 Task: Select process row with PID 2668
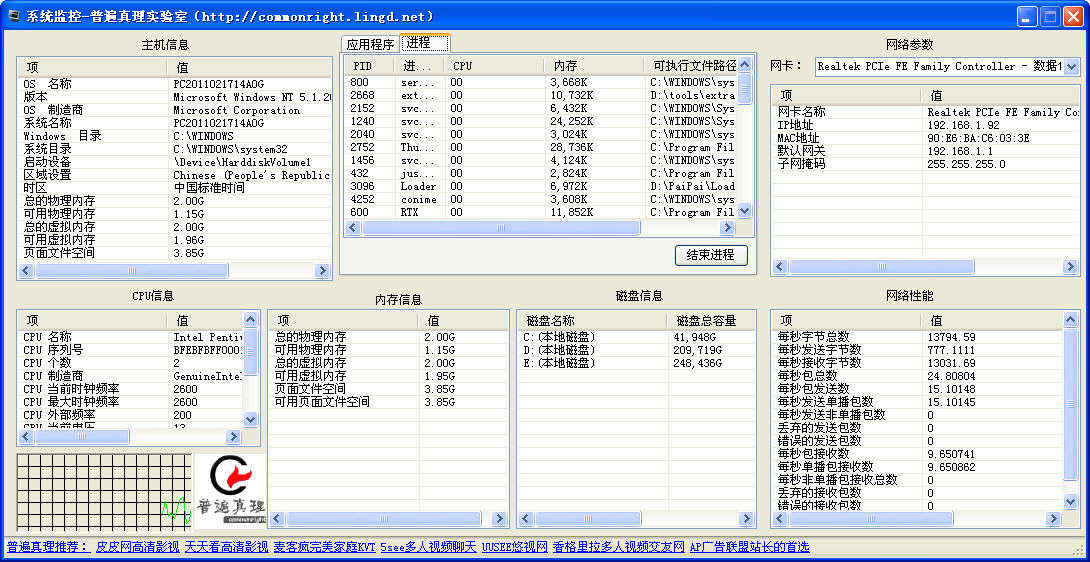pos(541,95)
